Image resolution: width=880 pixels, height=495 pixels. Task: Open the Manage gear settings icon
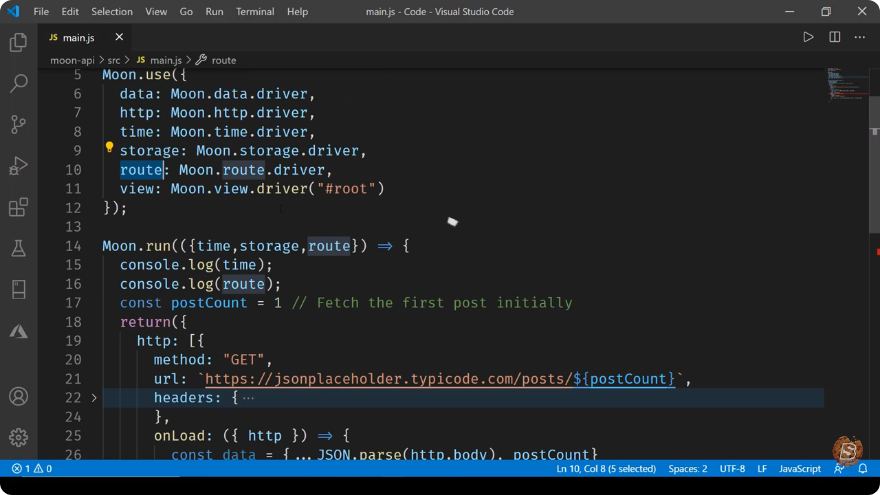18,437
